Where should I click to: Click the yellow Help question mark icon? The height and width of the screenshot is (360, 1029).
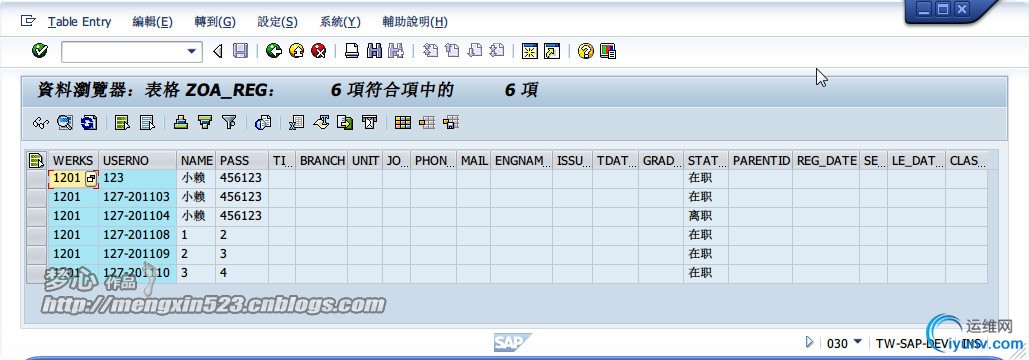[x=585, y=50]
